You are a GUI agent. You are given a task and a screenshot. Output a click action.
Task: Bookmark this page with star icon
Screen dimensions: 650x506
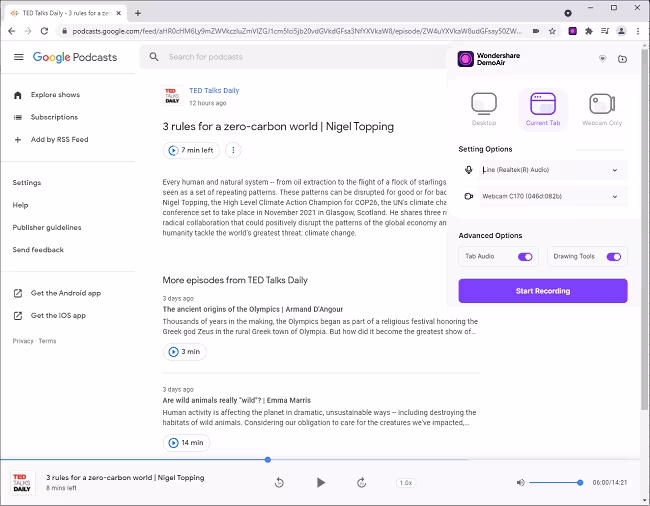(x=552, y=31)
